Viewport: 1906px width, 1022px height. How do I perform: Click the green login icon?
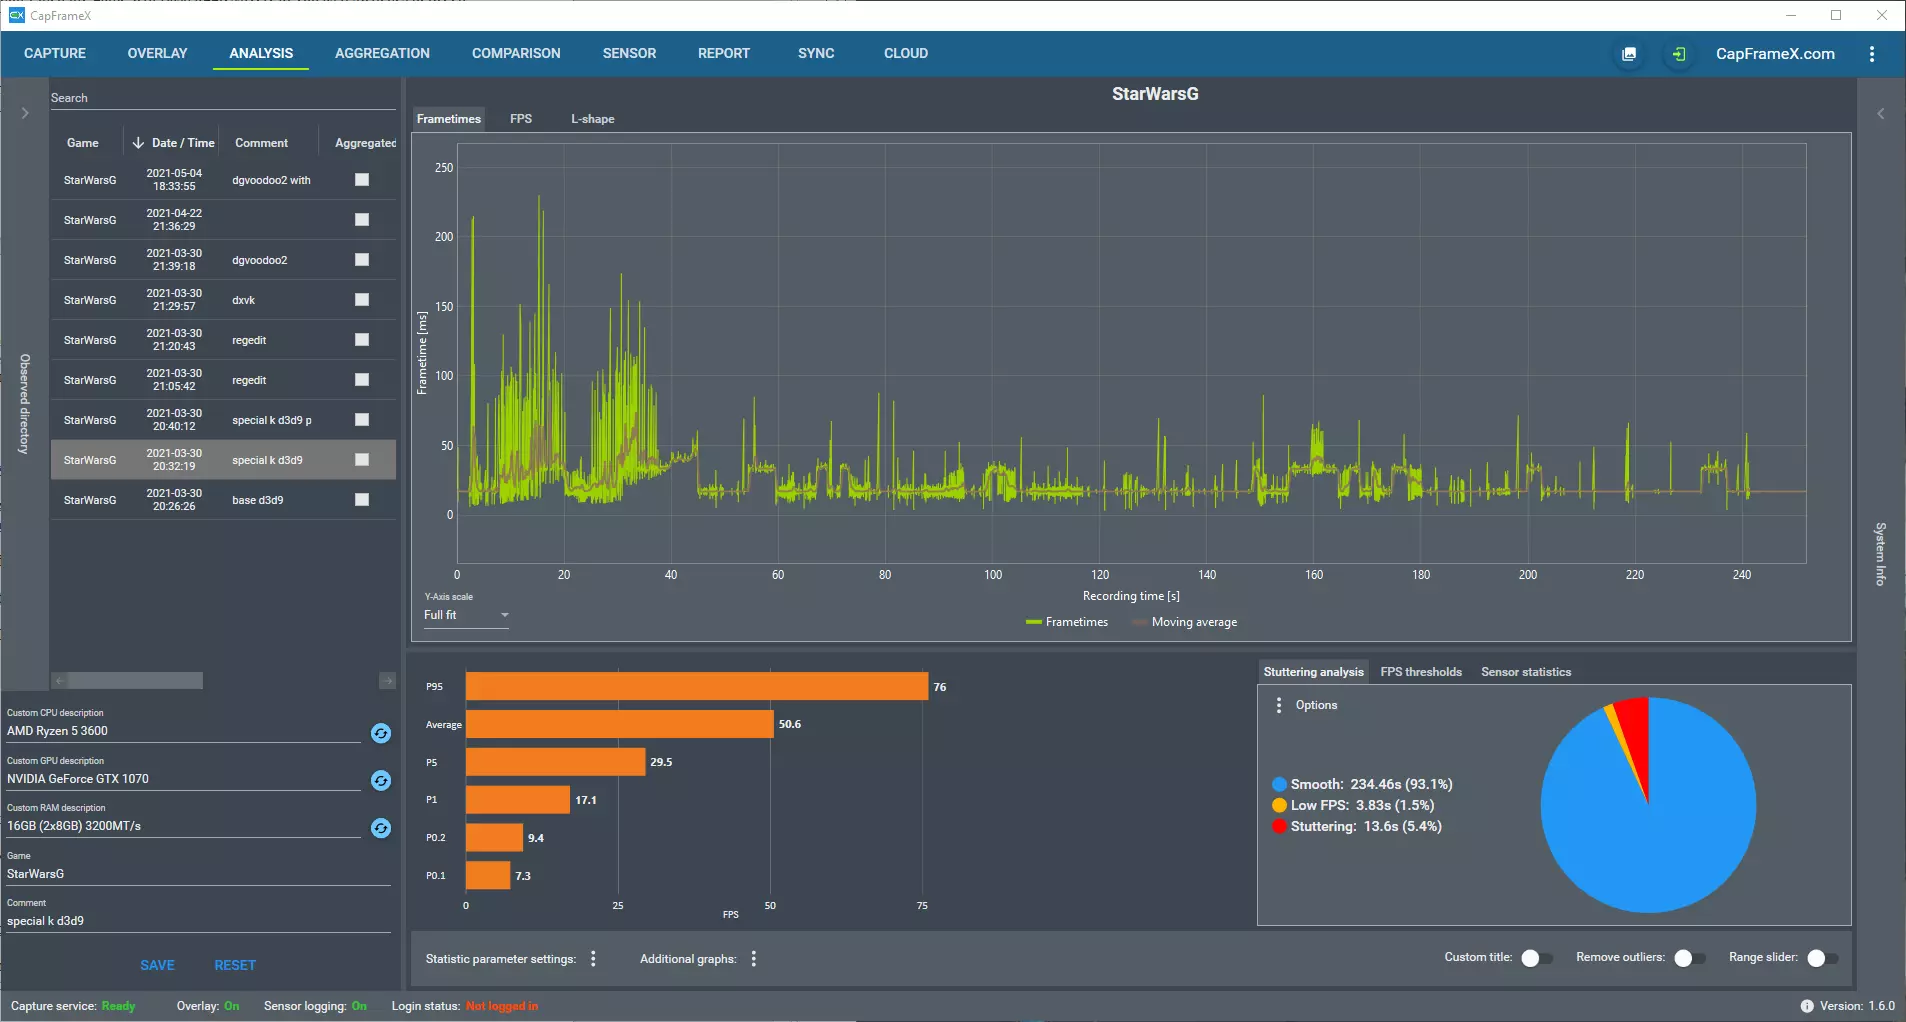tap(1679, 54)
